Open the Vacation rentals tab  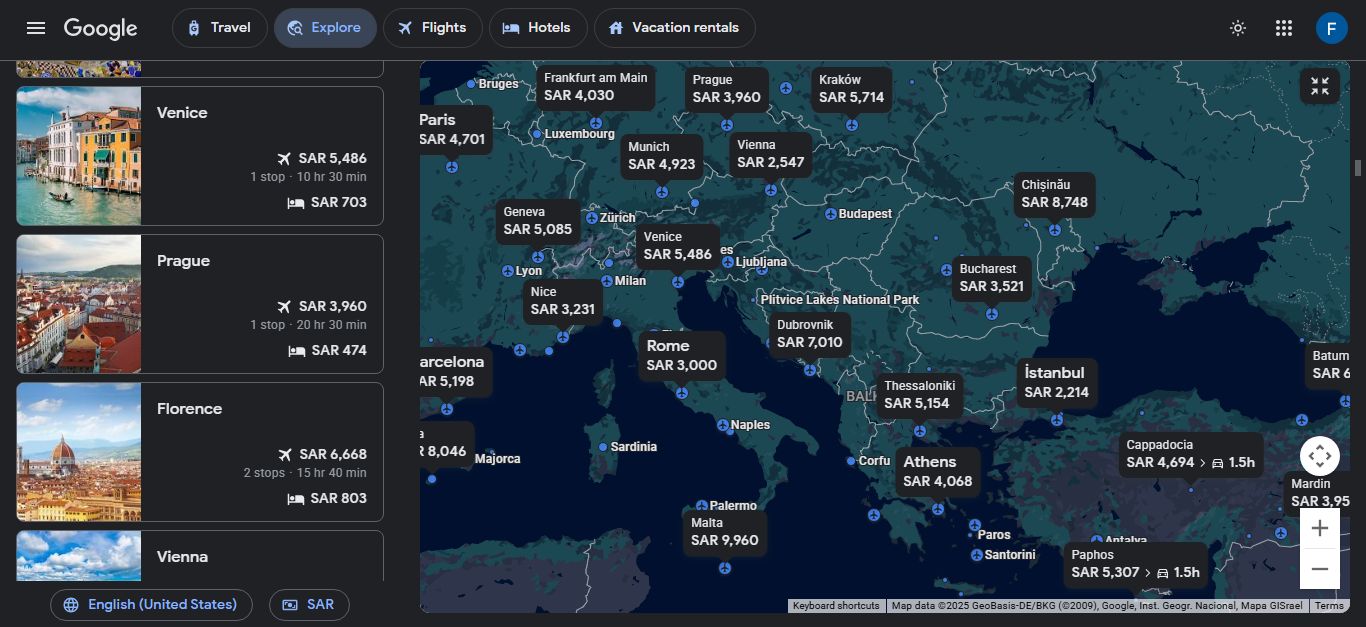pos(674,28)
